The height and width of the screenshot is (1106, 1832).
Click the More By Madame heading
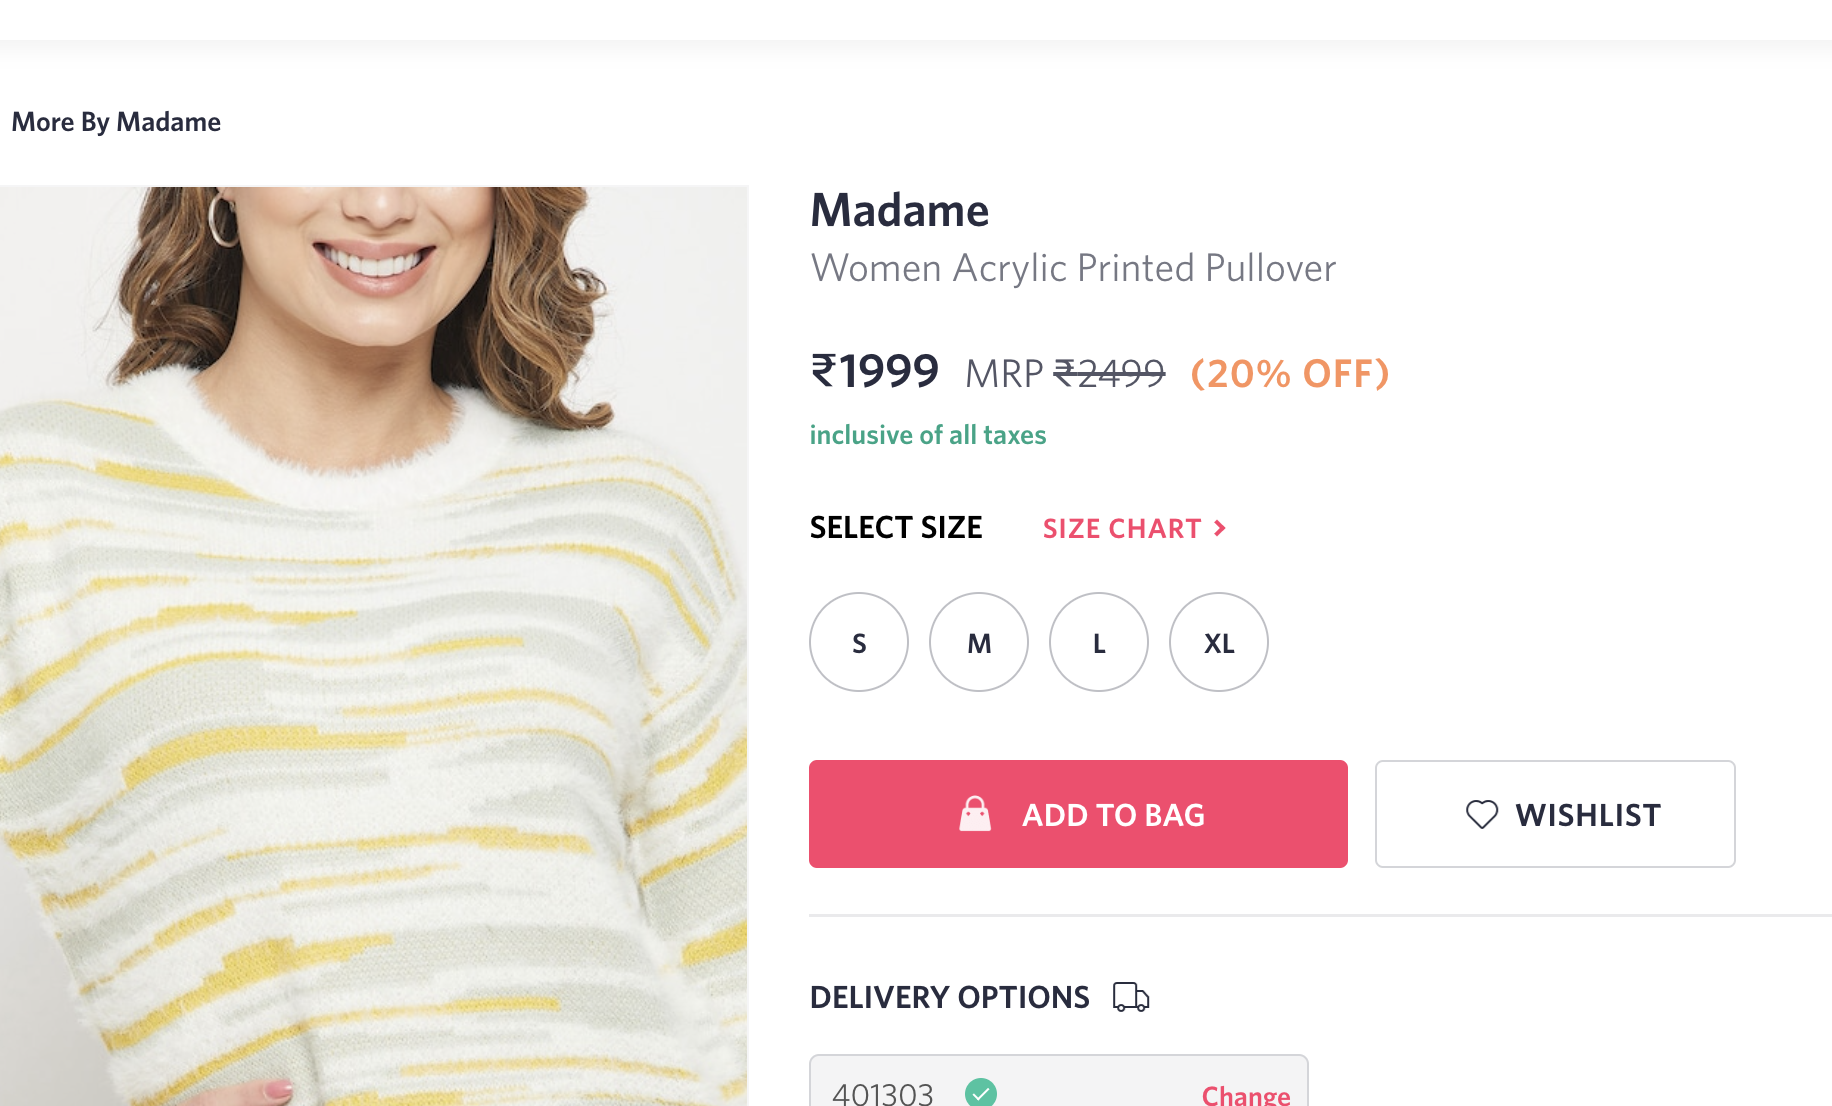coord(116,122)
